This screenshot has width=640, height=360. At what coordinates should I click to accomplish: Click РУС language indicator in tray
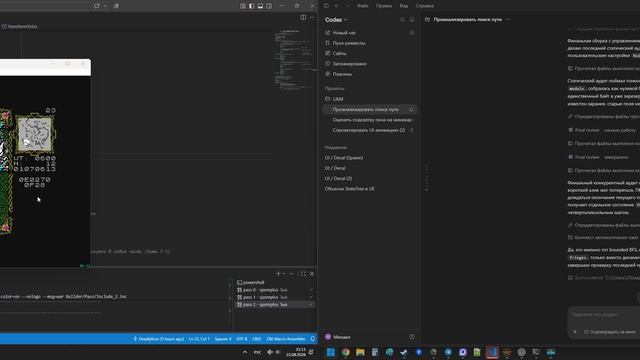click(257, 352)
